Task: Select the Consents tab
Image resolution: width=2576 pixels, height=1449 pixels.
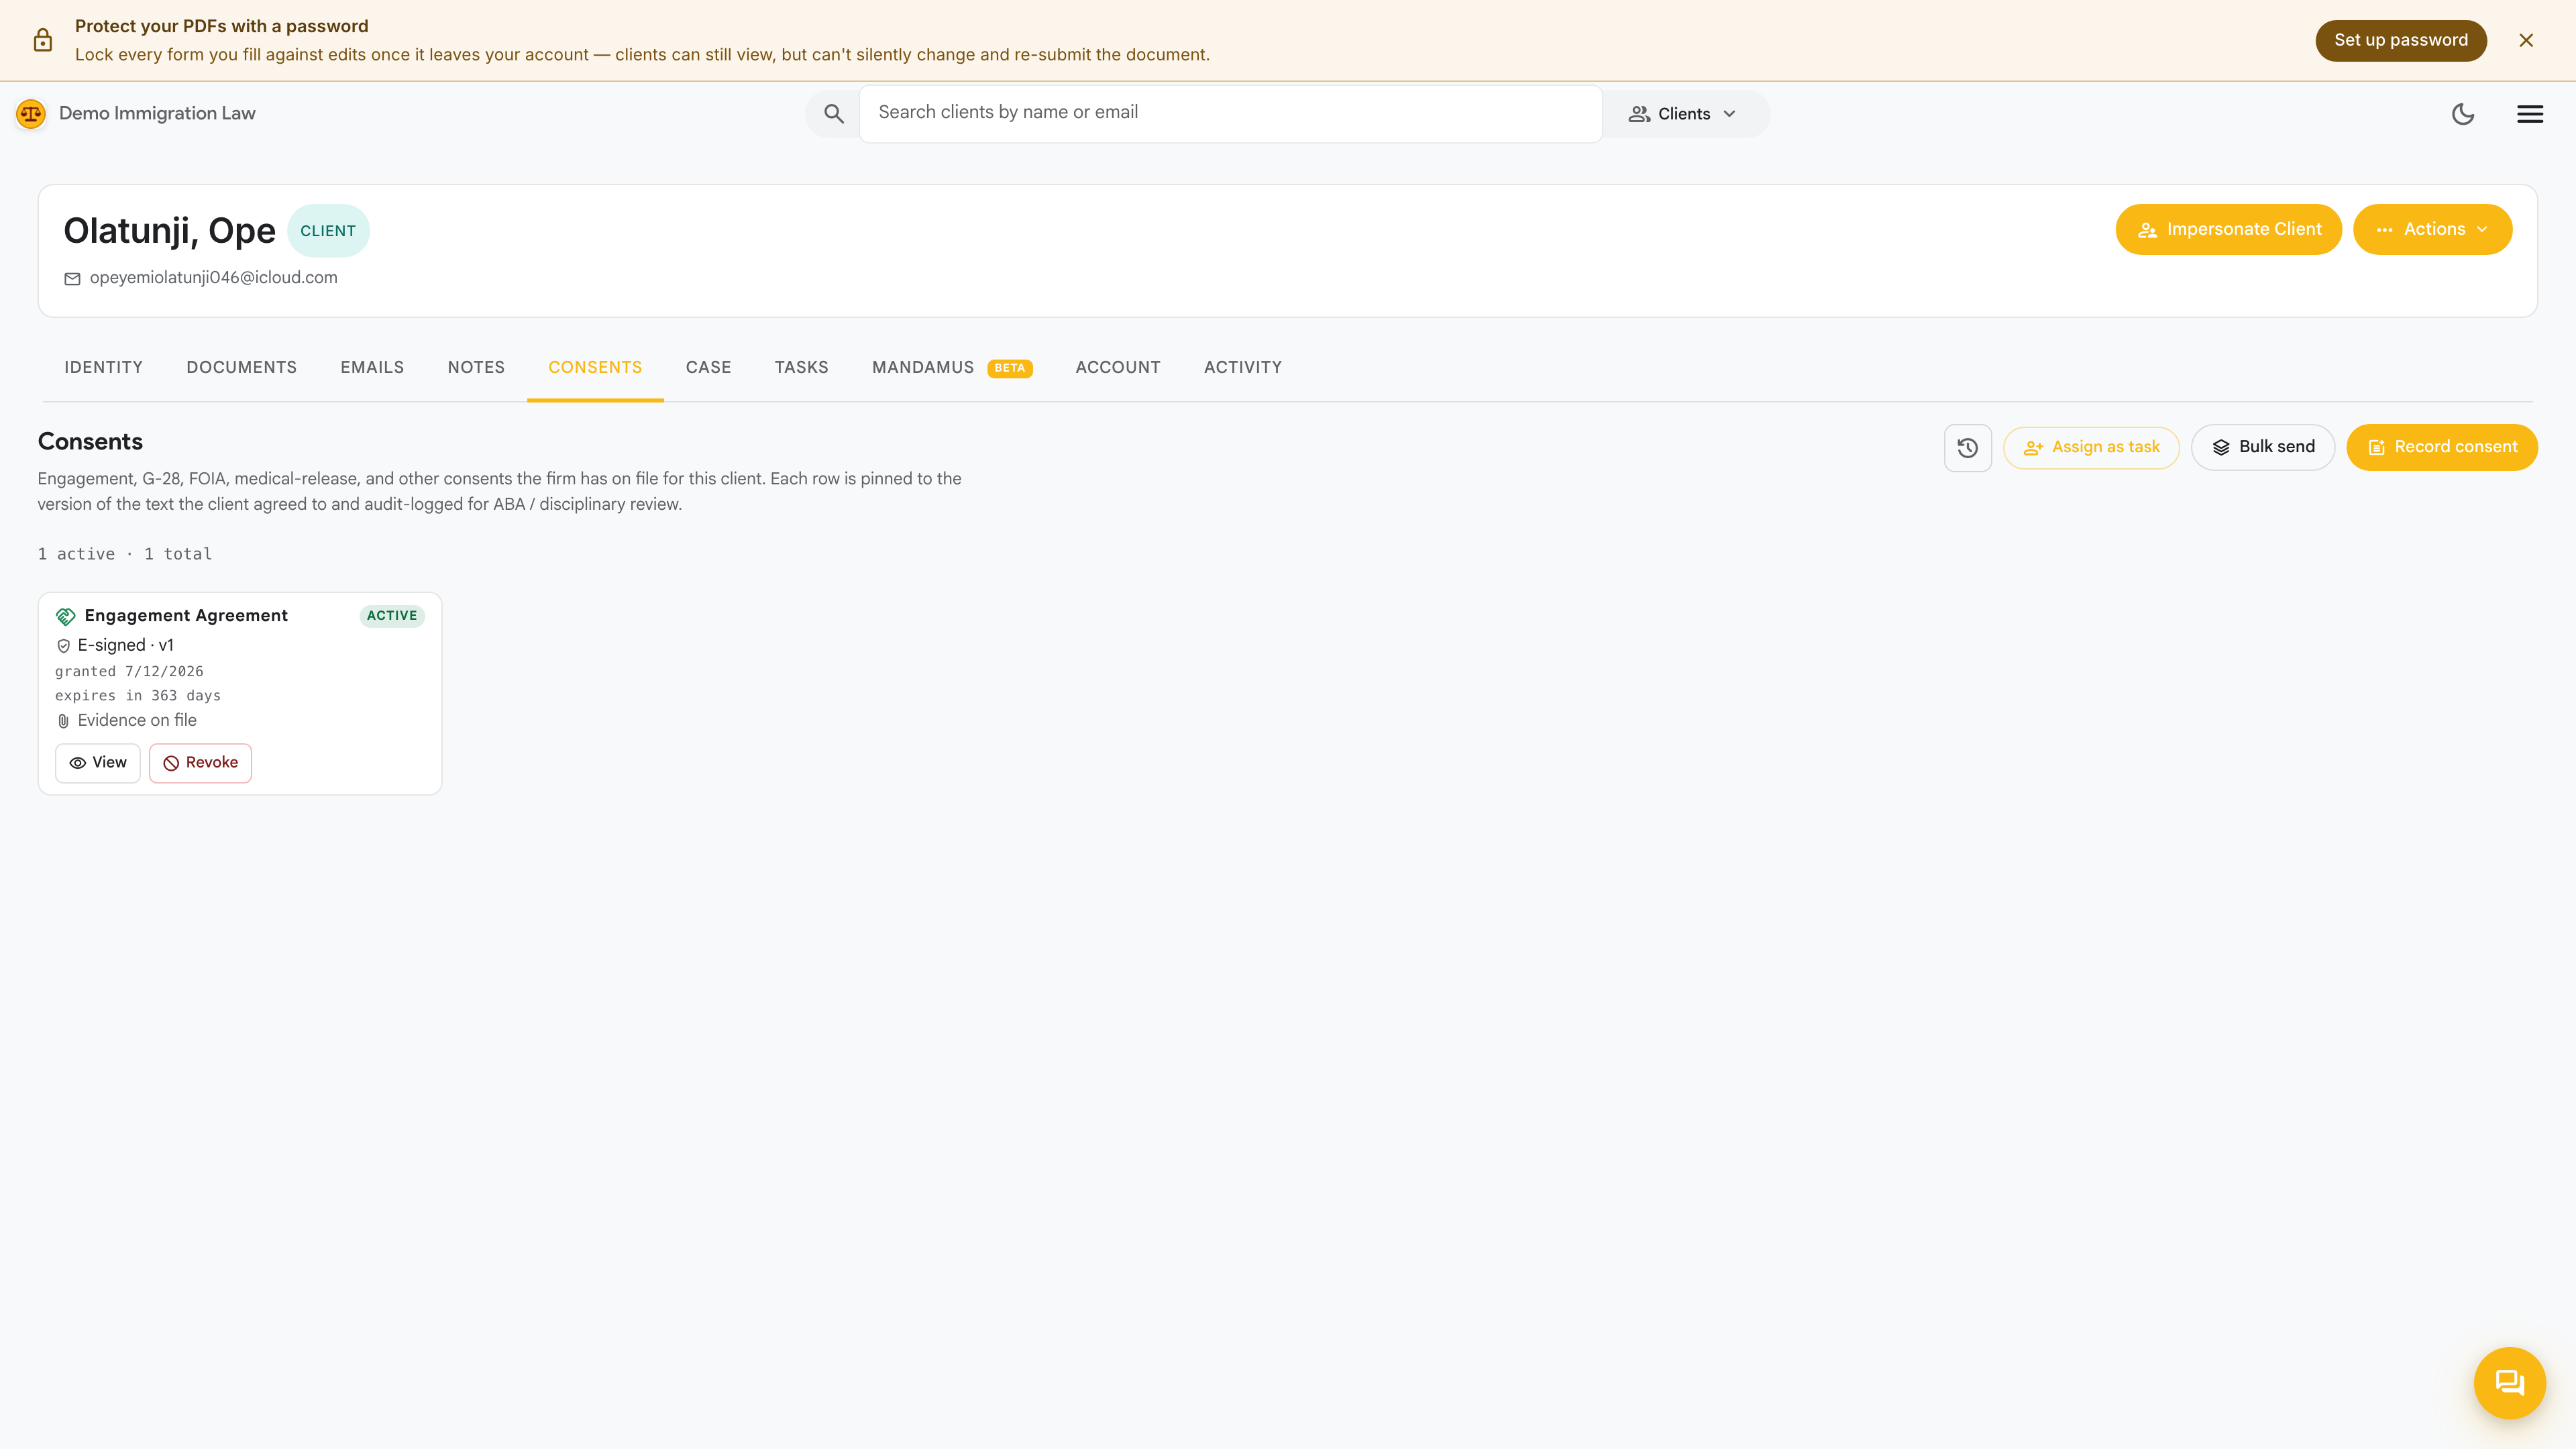Action: point(595,368)
